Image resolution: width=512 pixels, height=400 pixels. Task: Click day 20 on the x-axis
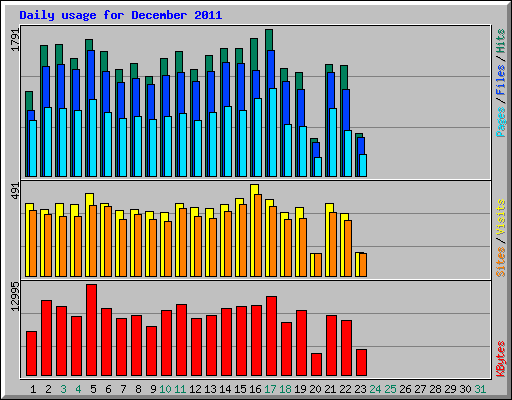(315, 389)
